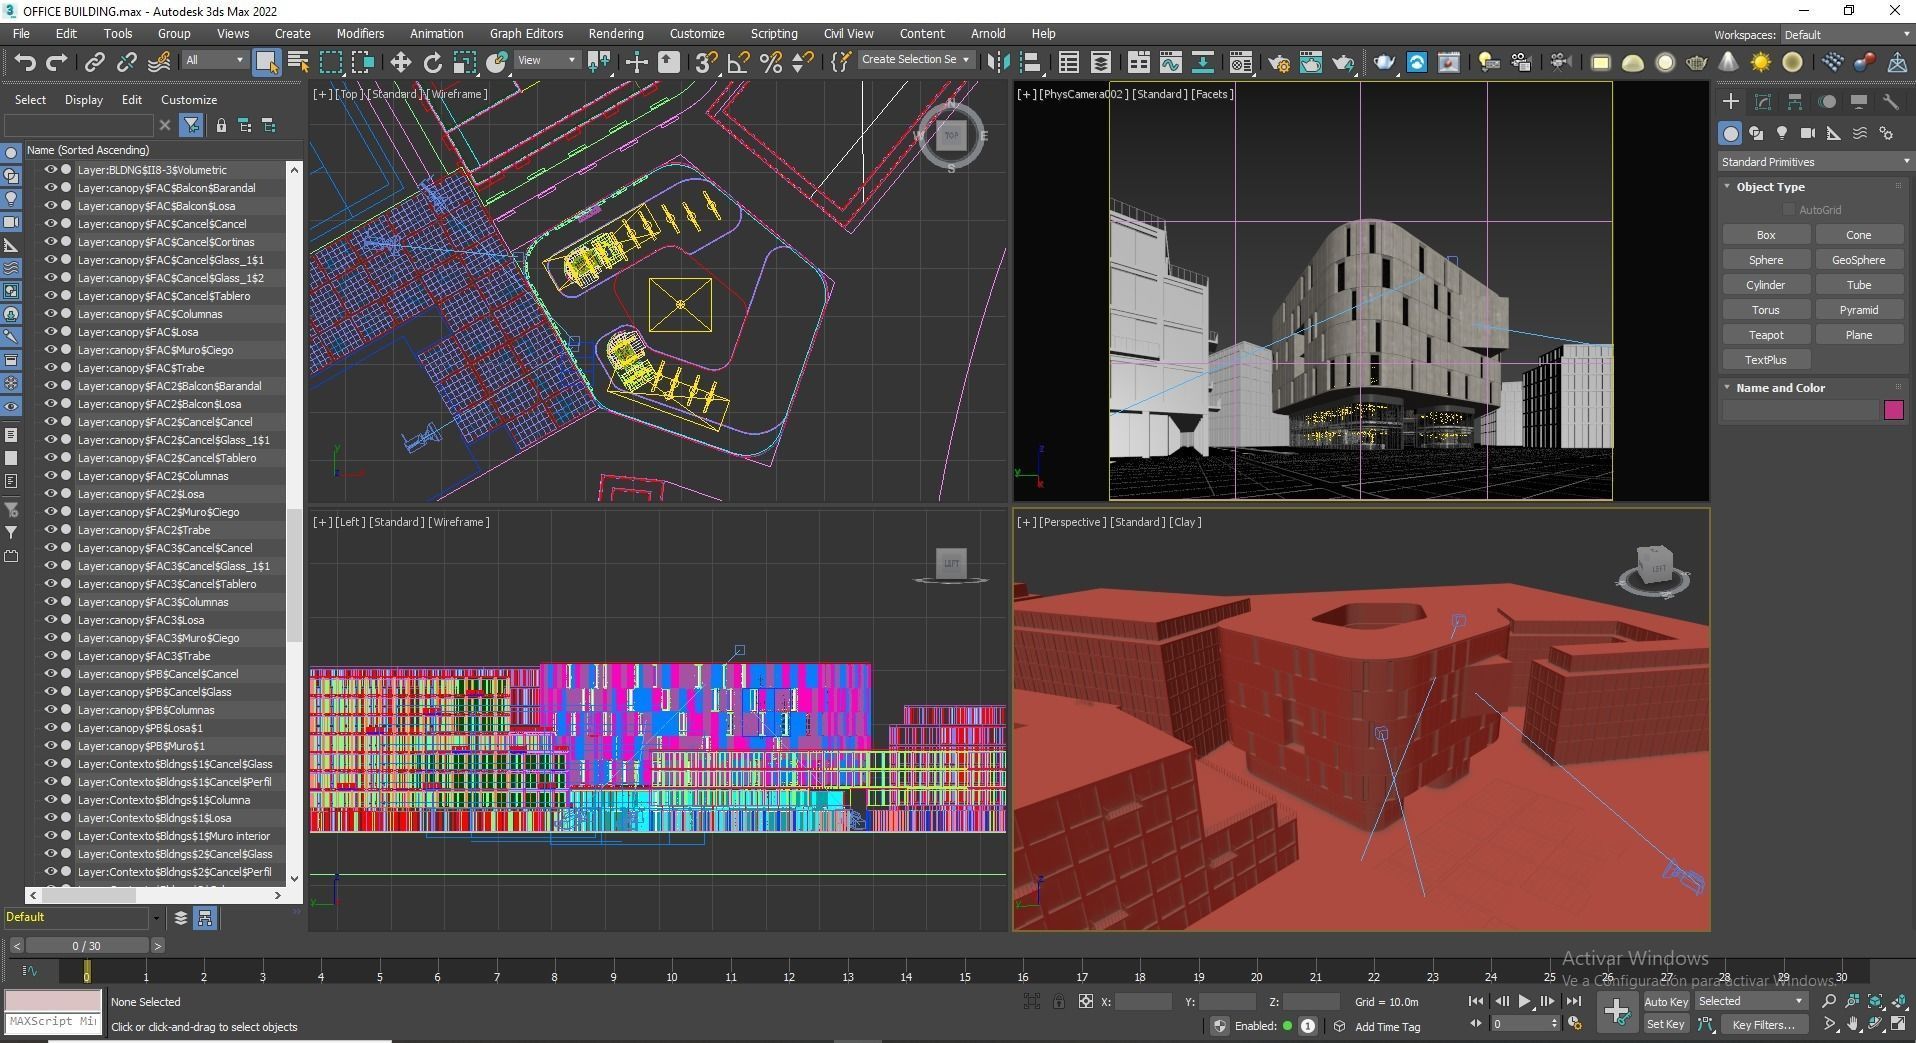Image resolution: width=1916 pixels, height=1043 pixels.
Task: Create a Box primitive
Action: (1766, 235)
